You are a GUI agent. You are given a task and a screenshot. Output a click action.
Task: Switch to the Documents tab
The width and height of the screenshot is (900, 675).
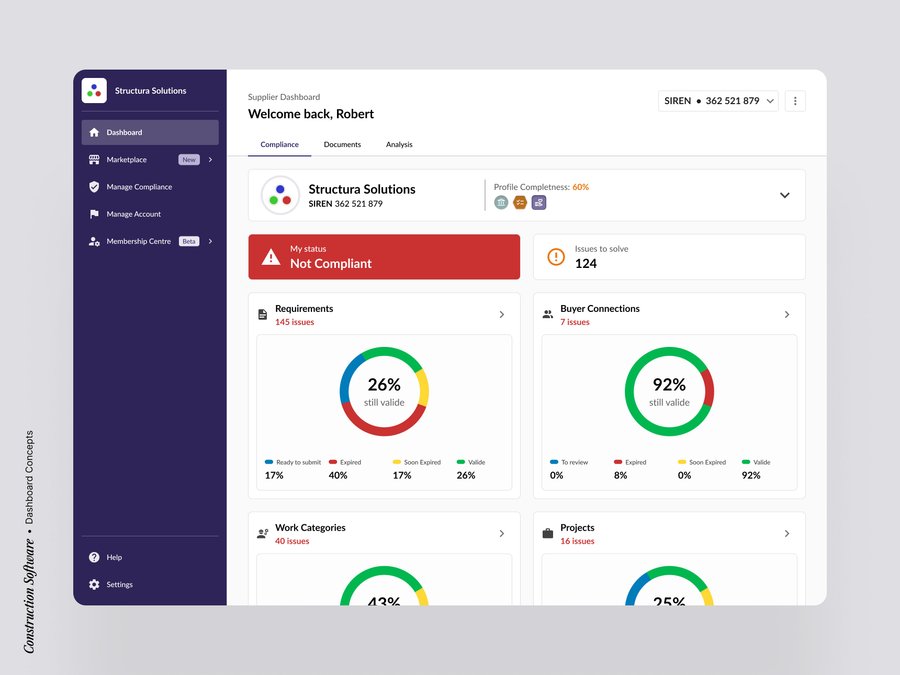(x=342, y=145)
